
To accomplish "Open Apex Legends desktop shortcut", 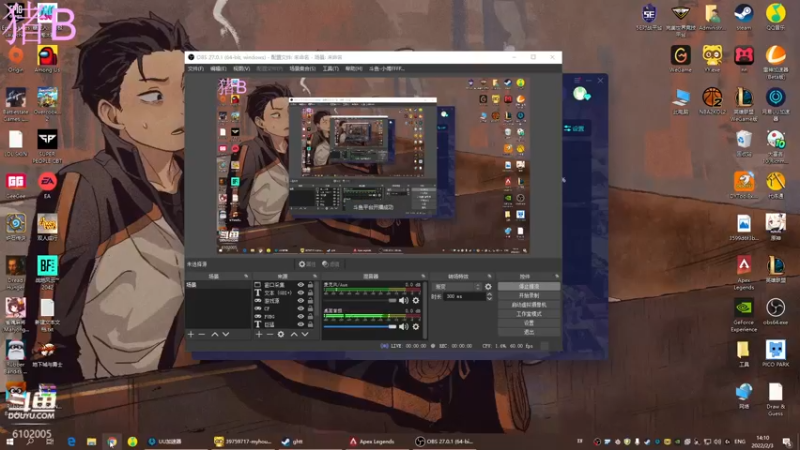I will [743, 272].
